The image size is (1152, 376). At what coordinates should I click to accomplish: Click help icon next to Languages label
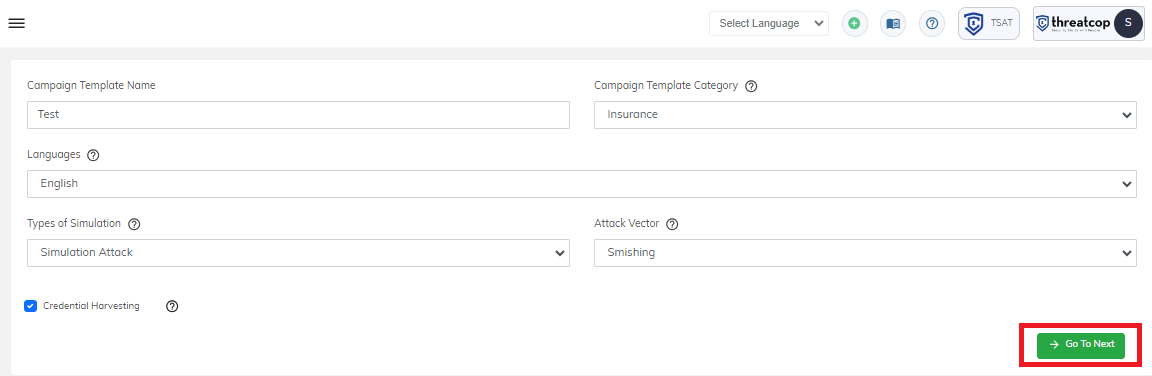point(93,155)
